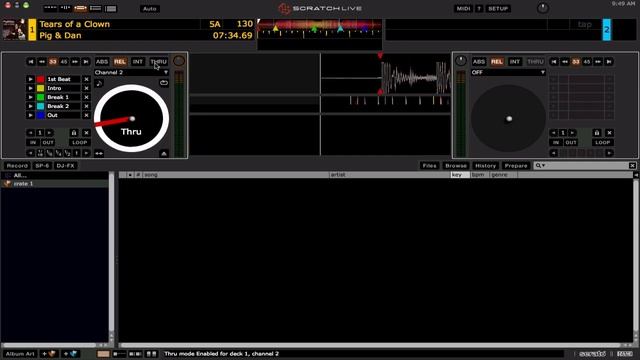Screen dimensions: 640x360
Task: Open MIDI assignment mode
Action: click(463, 9)
